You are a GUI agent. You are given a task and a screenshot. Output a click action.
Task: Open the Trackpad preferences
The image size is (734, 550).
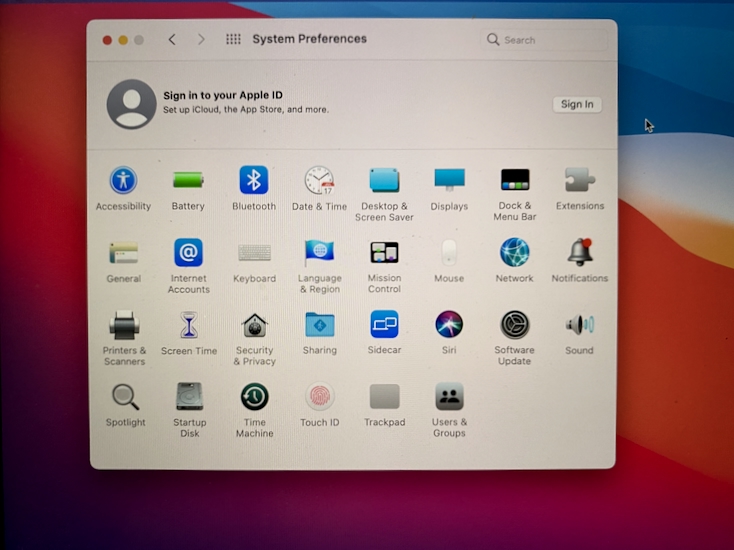coord(384,397)
